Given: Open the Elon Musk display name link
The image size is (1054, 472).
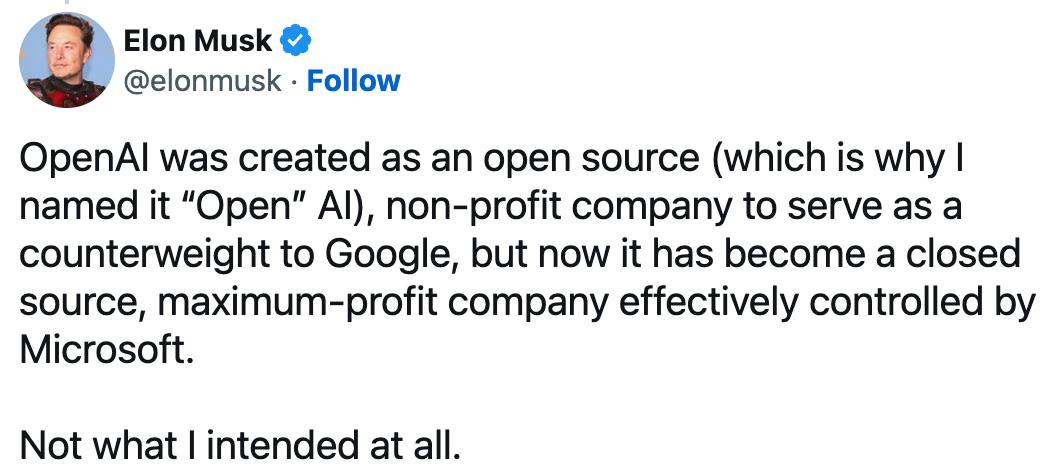Looking at the screenshot, I should click(197, 40).
